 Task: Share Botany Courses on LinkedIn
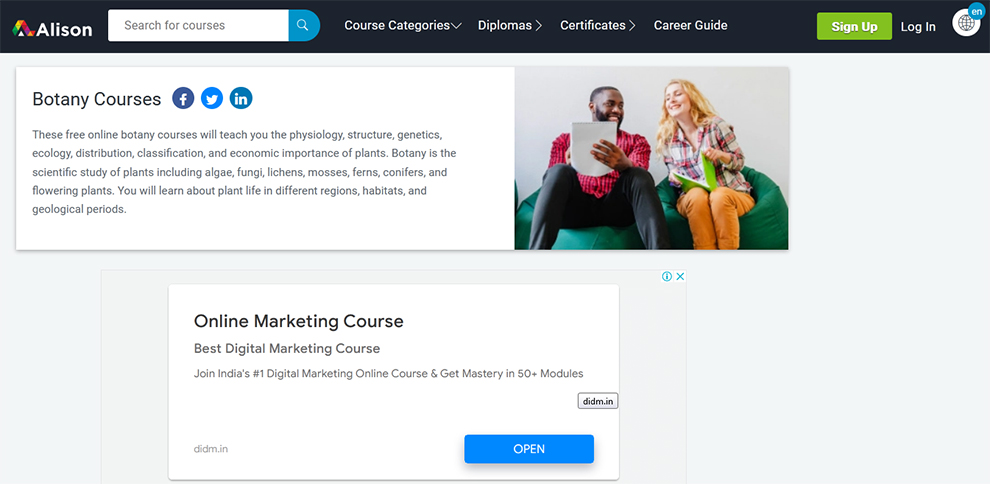(x=241, y=98)
